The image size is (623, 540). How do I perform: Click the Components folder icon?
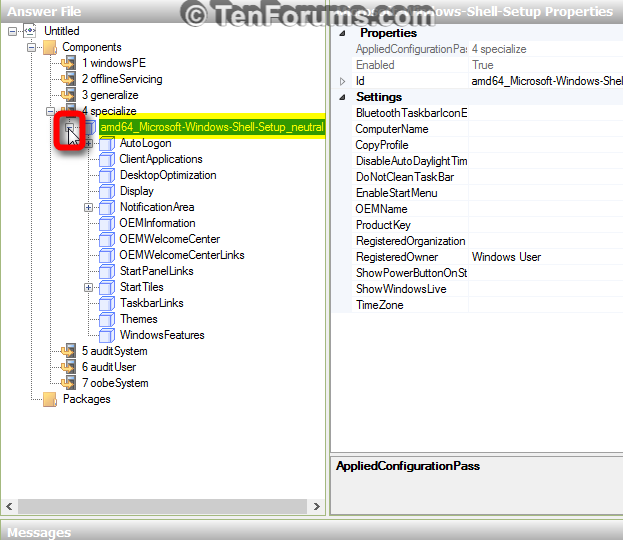point(50,47)
